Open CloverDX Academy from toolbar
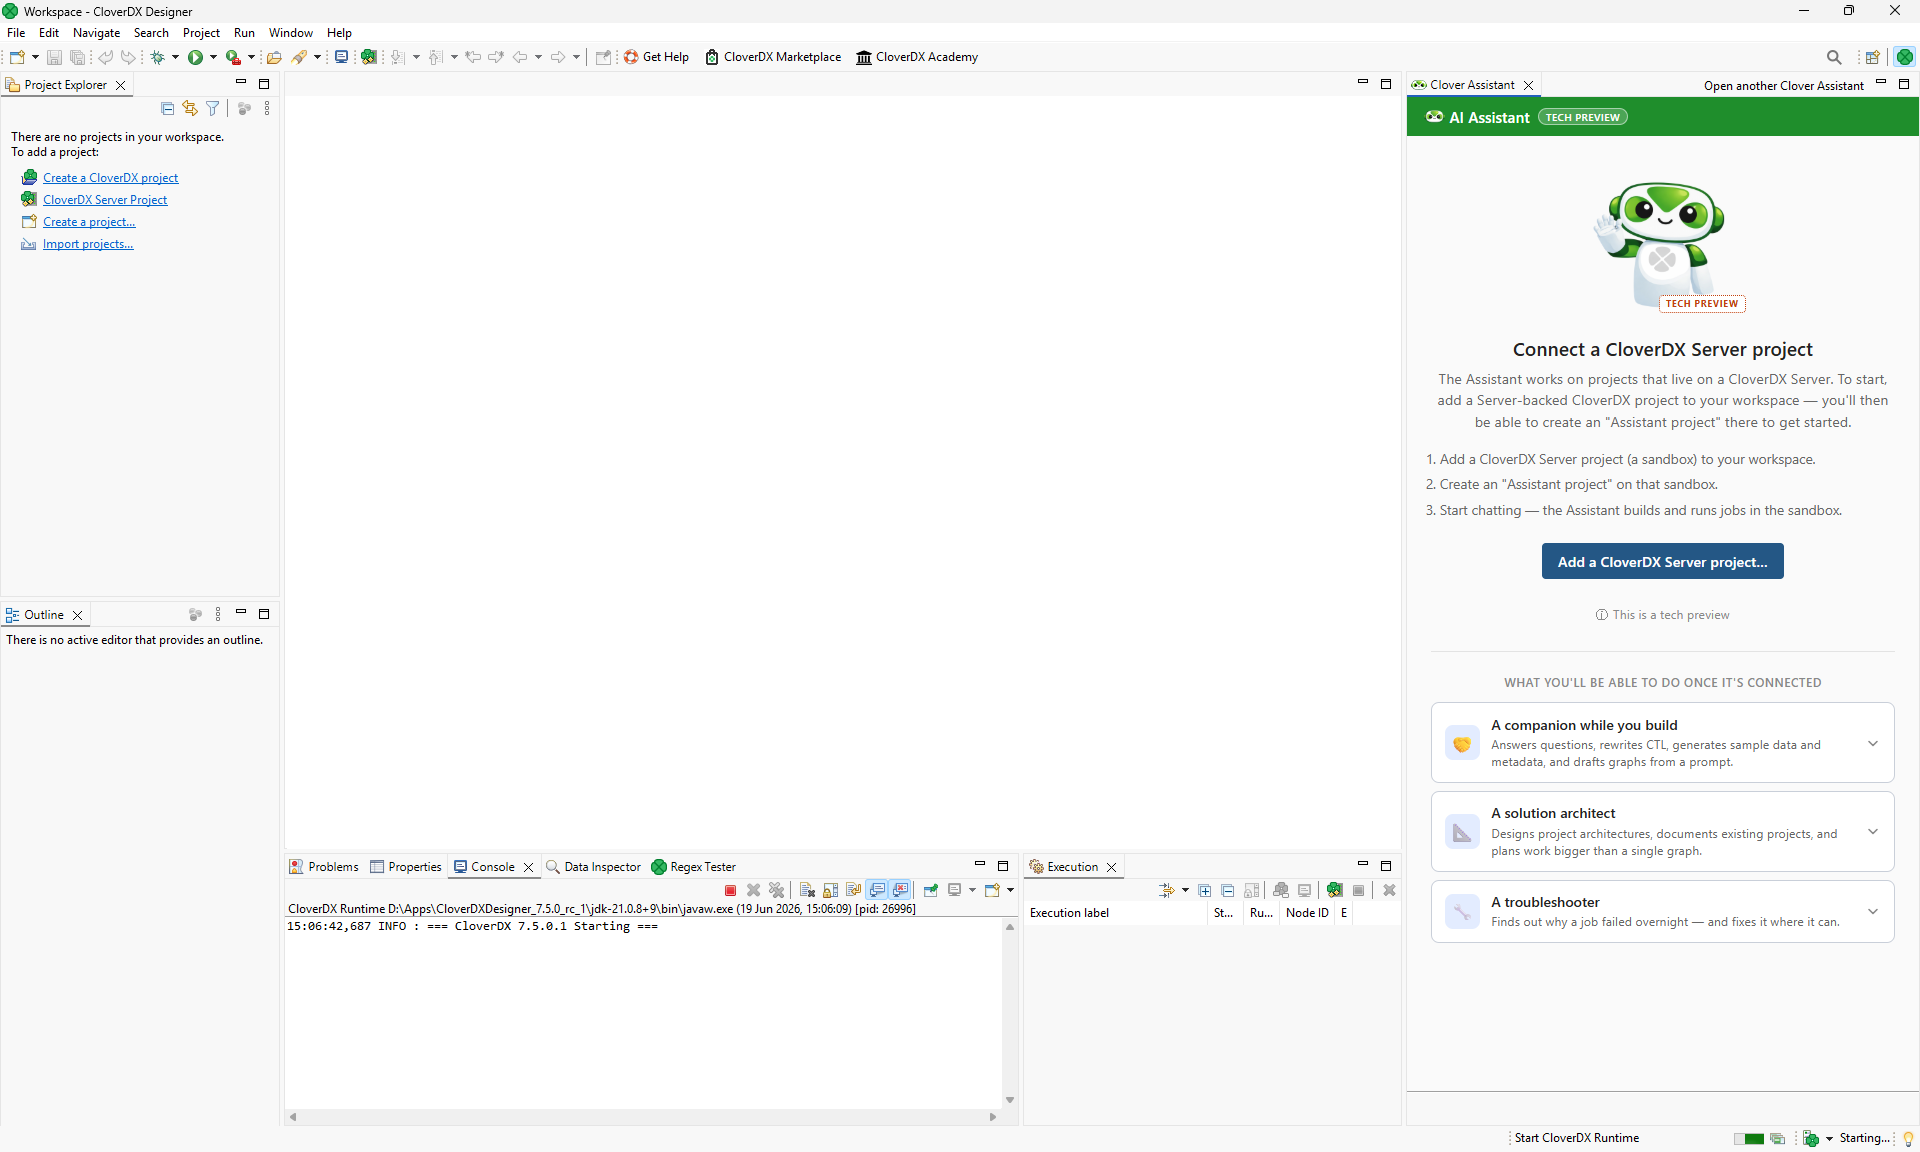Viewport: 1920px width, 1152px height. click(x=917, y=57)
